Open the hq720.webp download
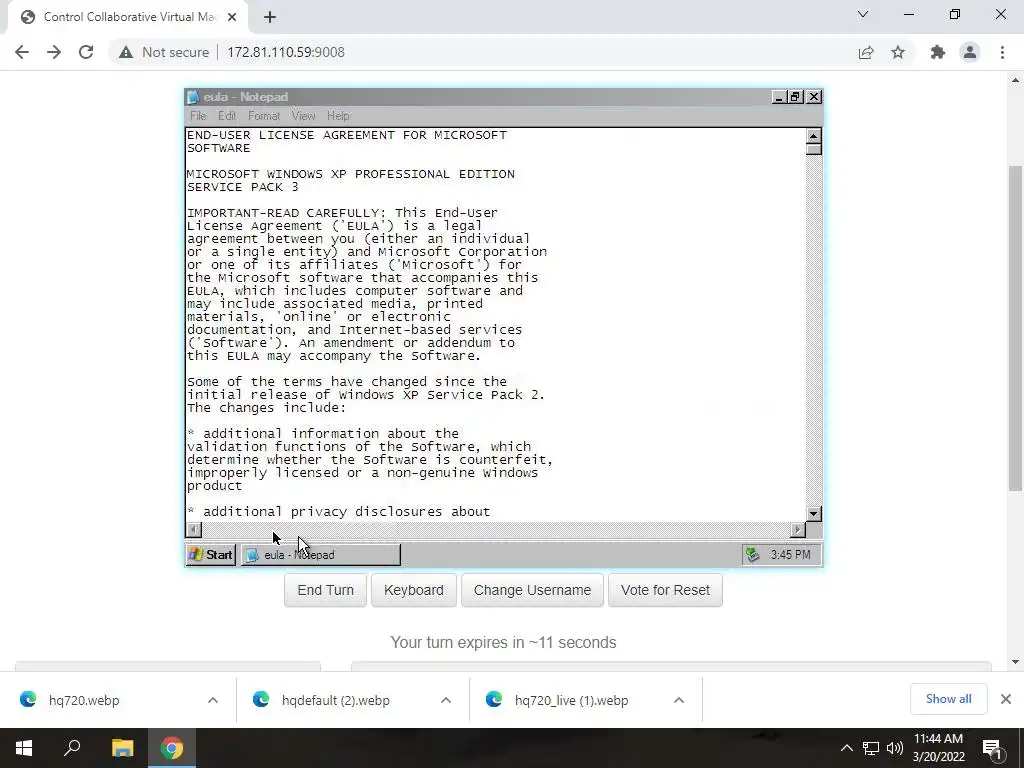The width and height of the screenshot is (1024, 768). (84, 700)
